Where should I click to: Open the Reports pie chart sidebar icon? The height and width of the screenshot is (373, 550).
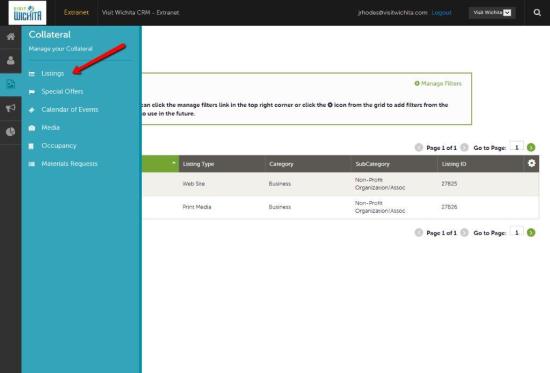pyautogui.click(x=11, y=132)
